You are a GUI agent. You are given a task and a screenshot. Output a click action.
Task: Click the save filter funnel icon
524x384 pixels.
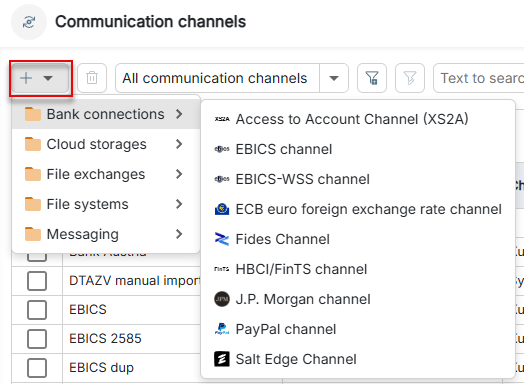tap(372, 78)
